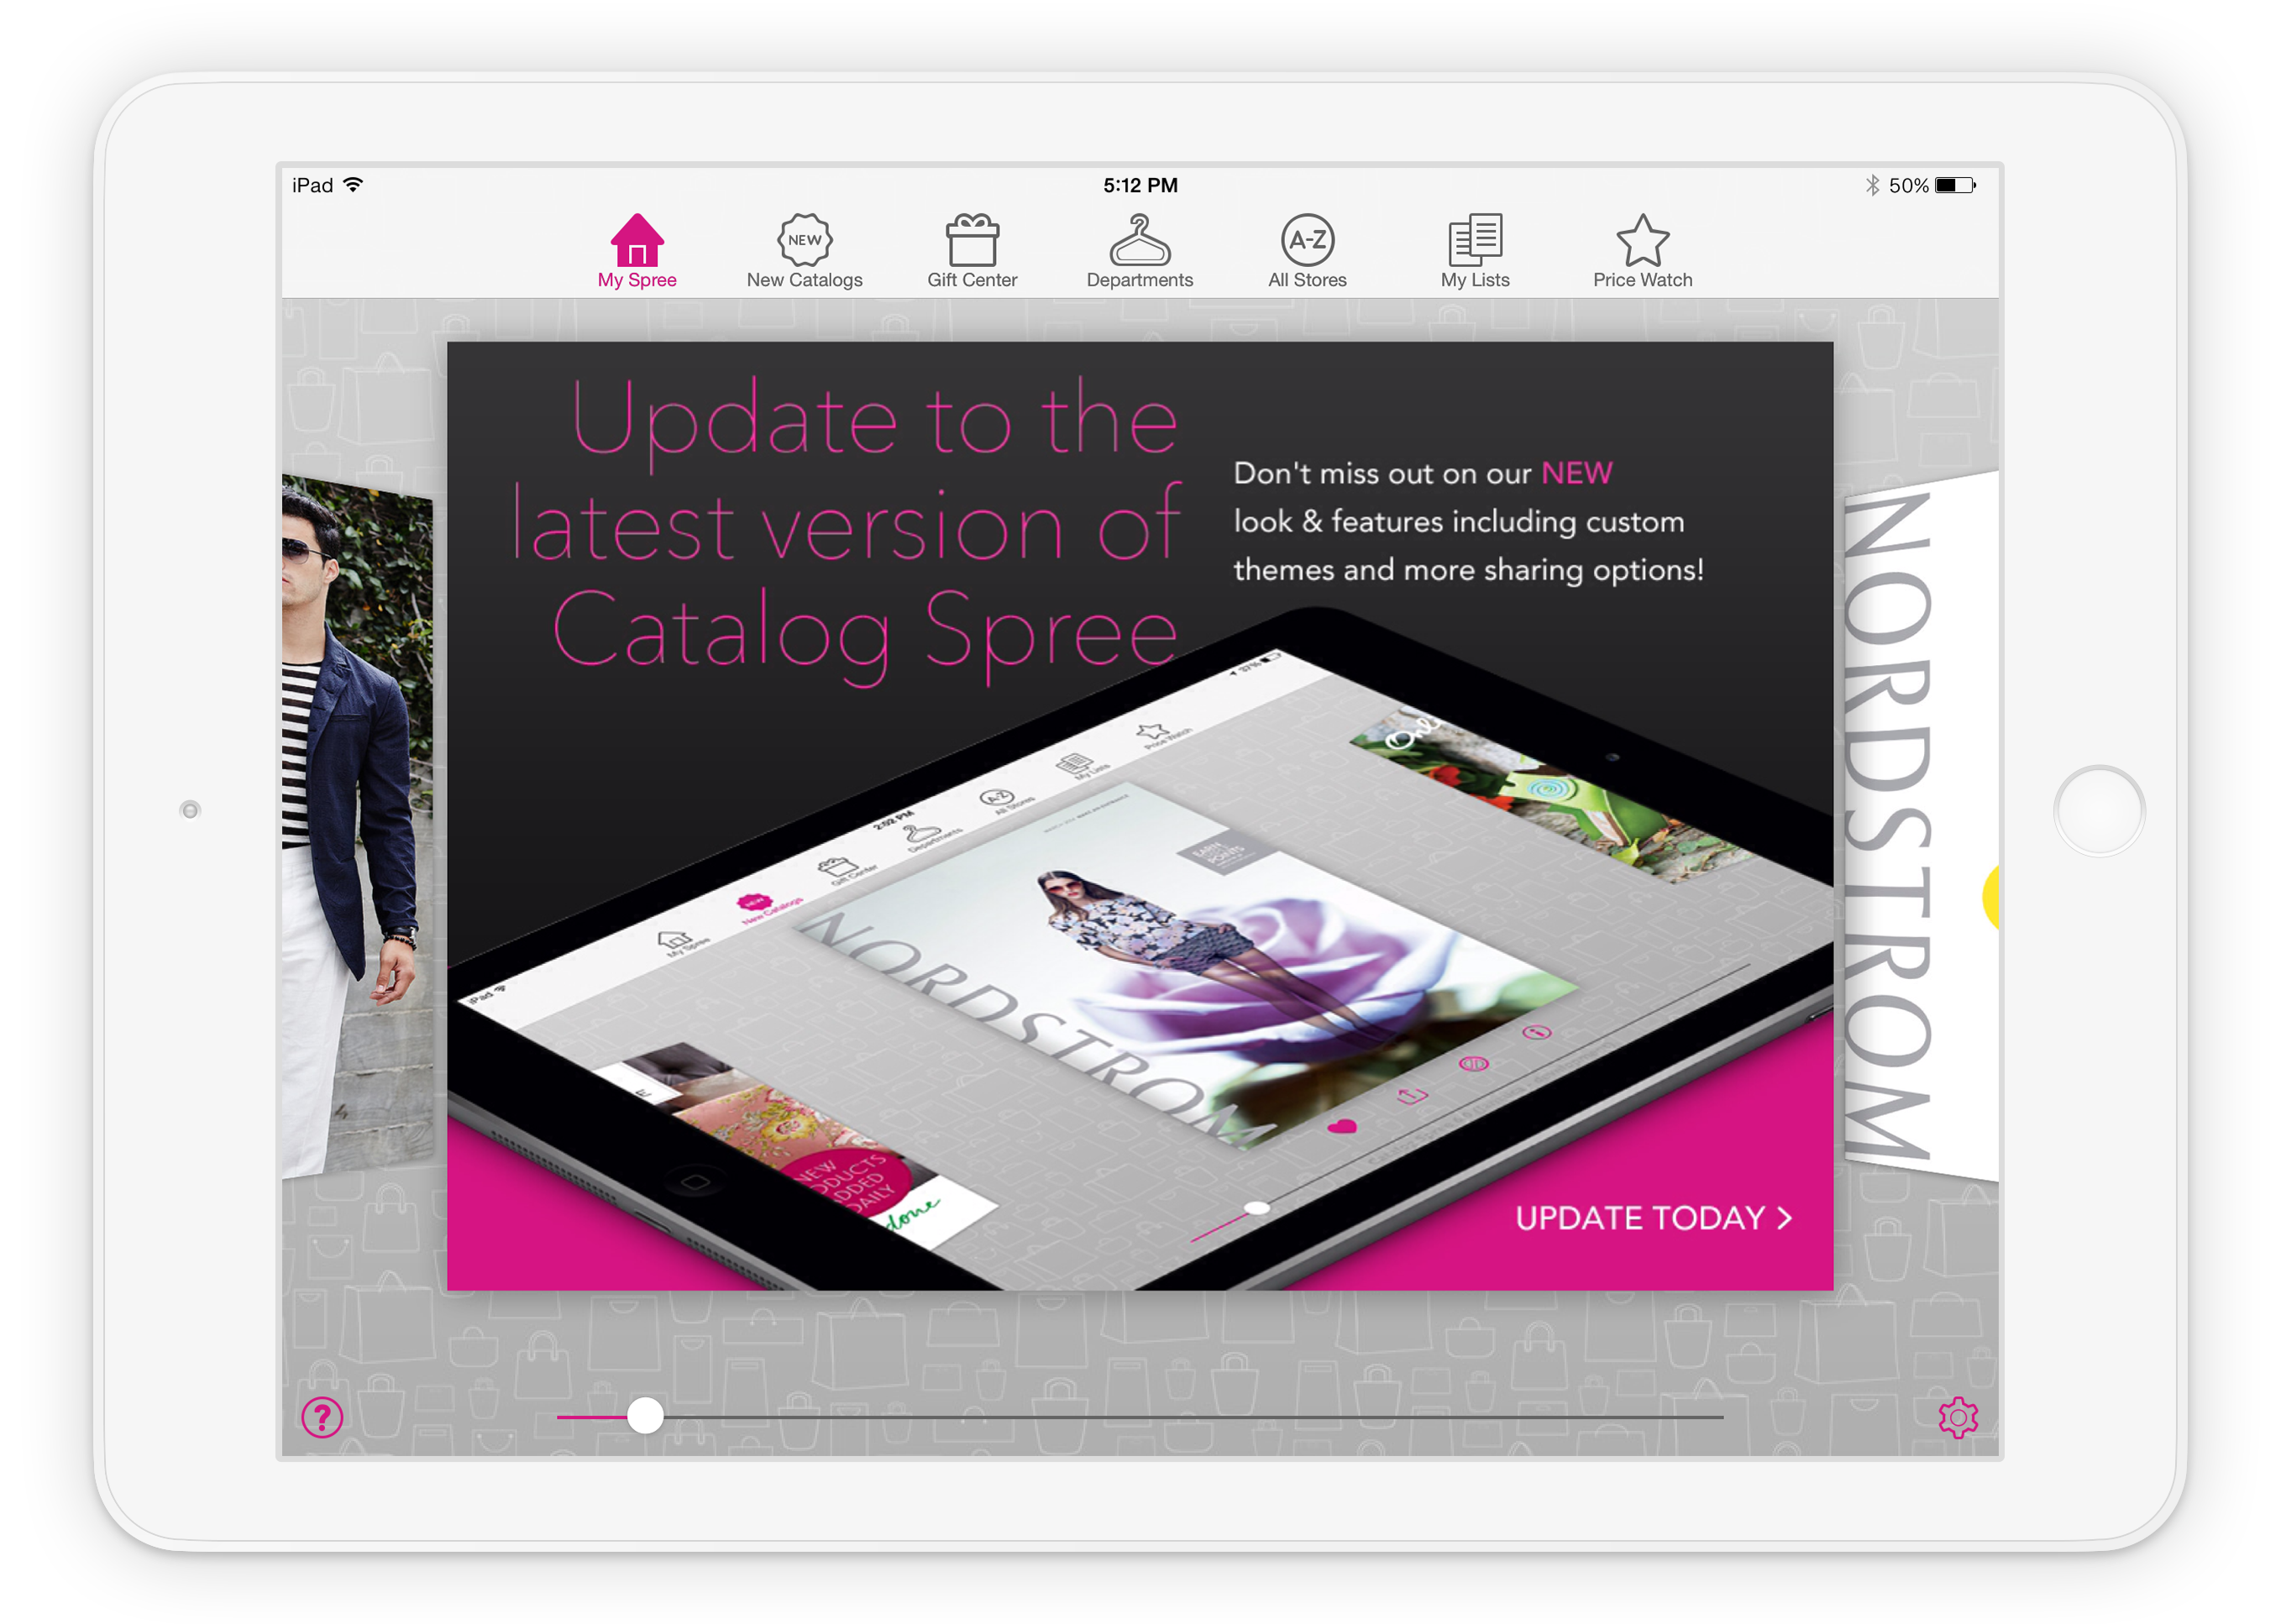The width and height of the screenshot is (2281, 1624).
Task: Open the All Stores A-Z icon
Action: click(1307, 239)
